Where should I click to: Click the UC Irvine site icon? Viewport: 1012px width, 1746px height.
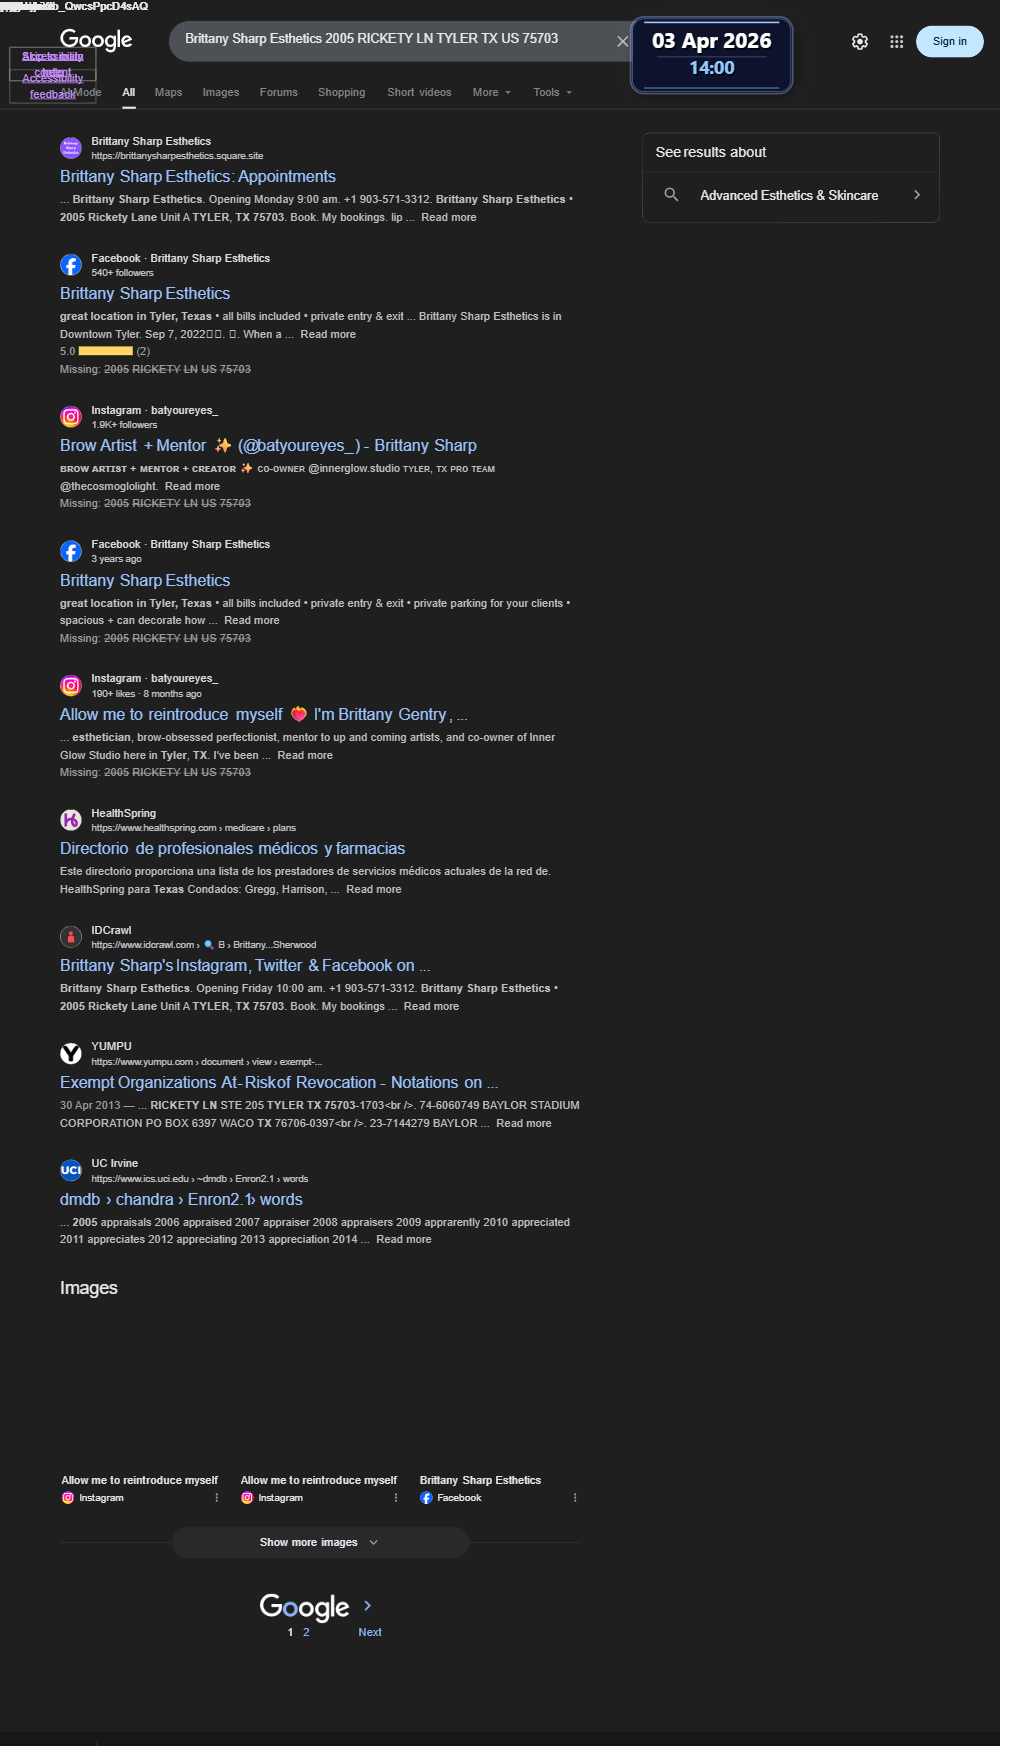tap(71, 1170)
